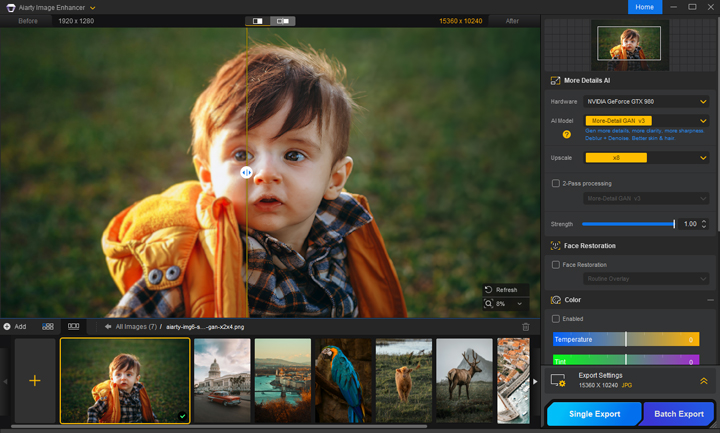The image size is (720, 433).
Task: Select the After label tab
Action: tap(512, 21)
